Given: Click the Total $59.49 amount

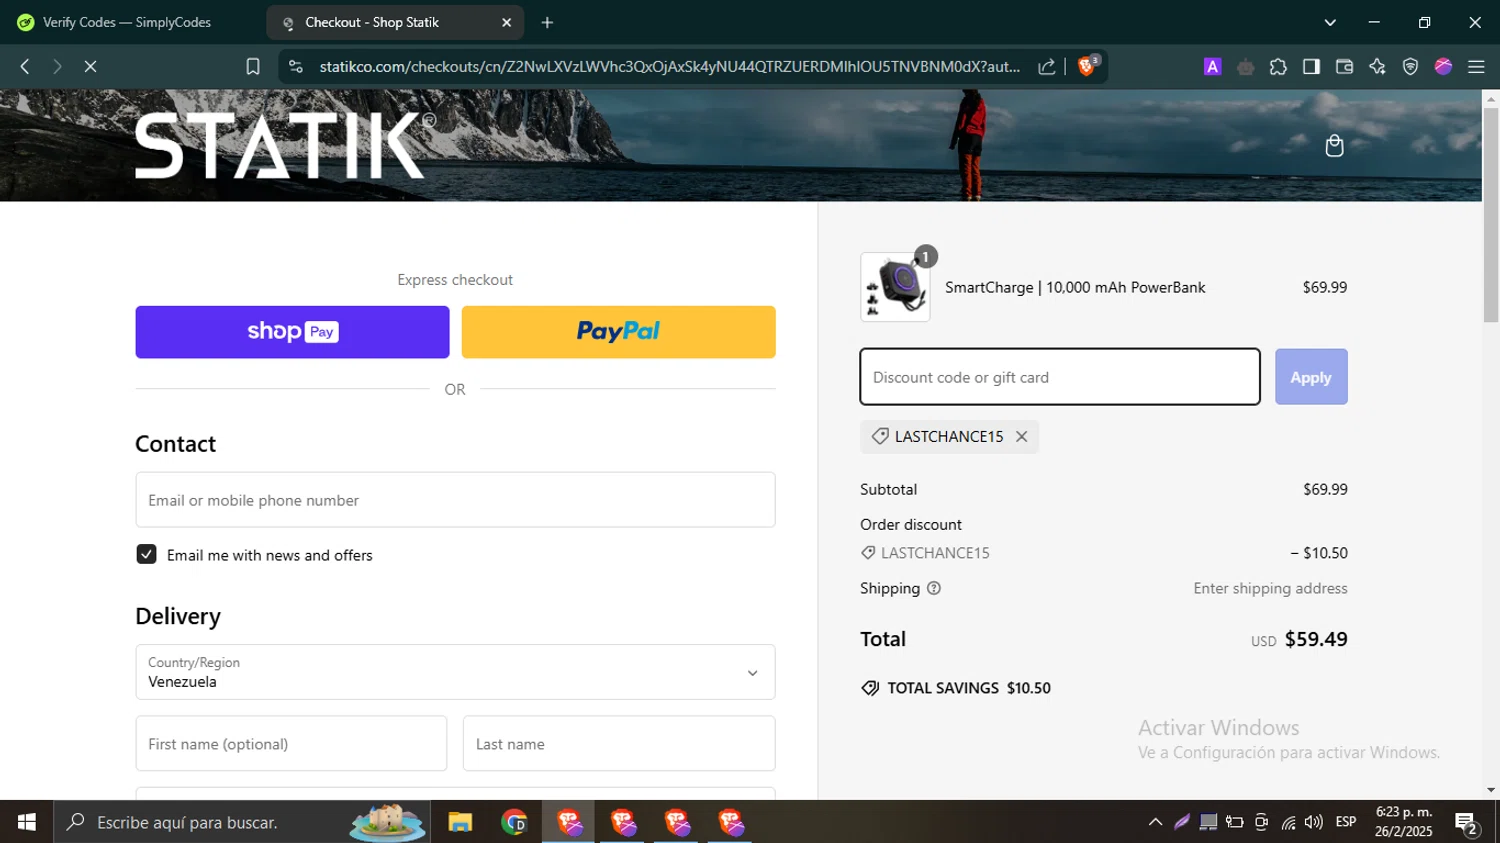Looking at the screenshot, I should coord(1316,639).
